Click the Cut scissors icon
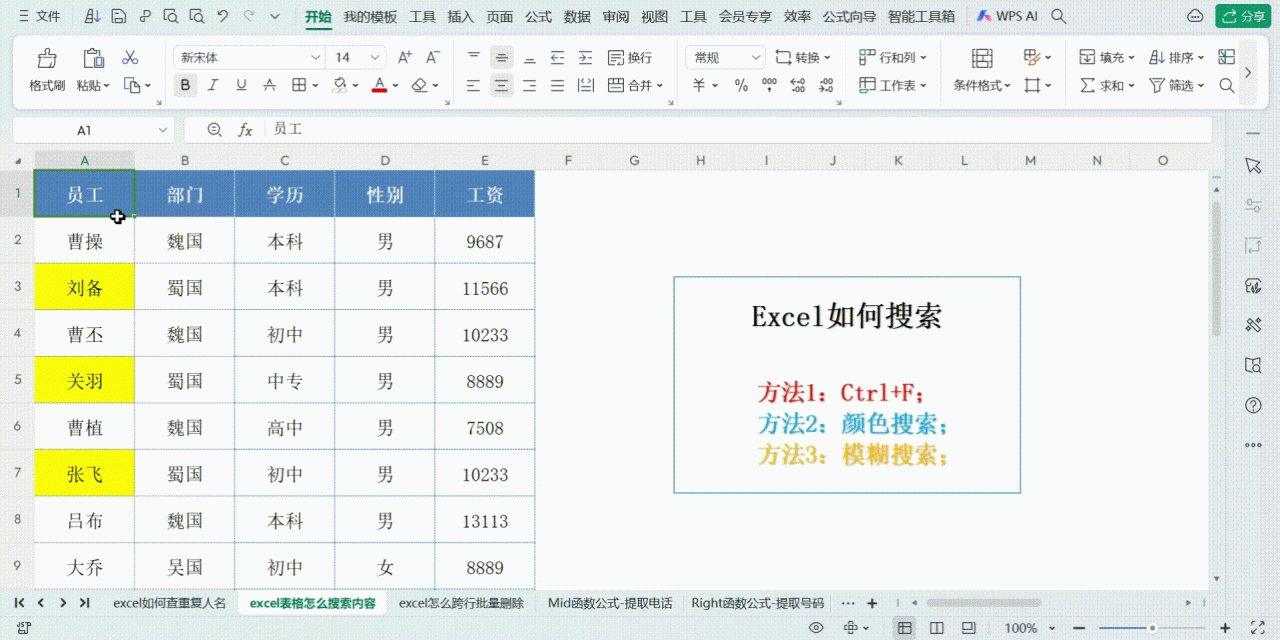This screenshot has width=1280, height=640. click(130, 58)
